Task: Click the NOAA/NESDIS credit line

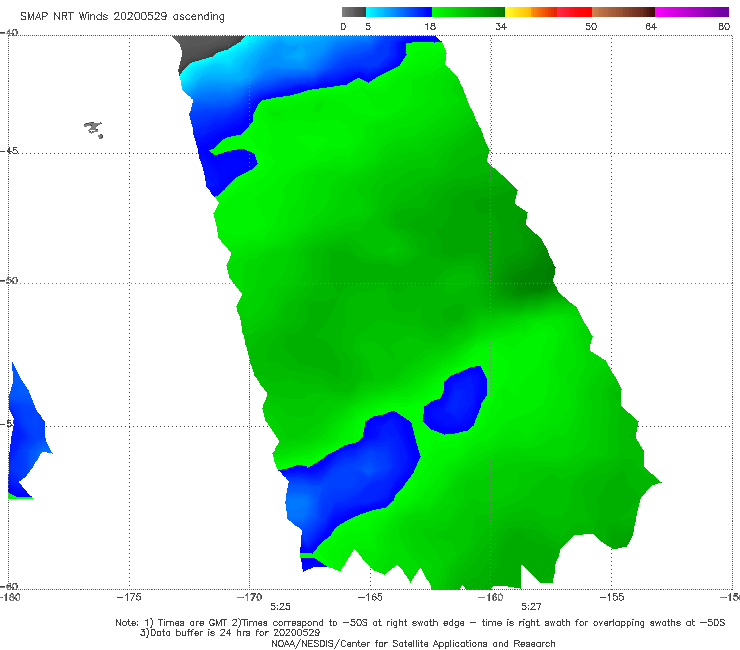Action: [413, 643]
